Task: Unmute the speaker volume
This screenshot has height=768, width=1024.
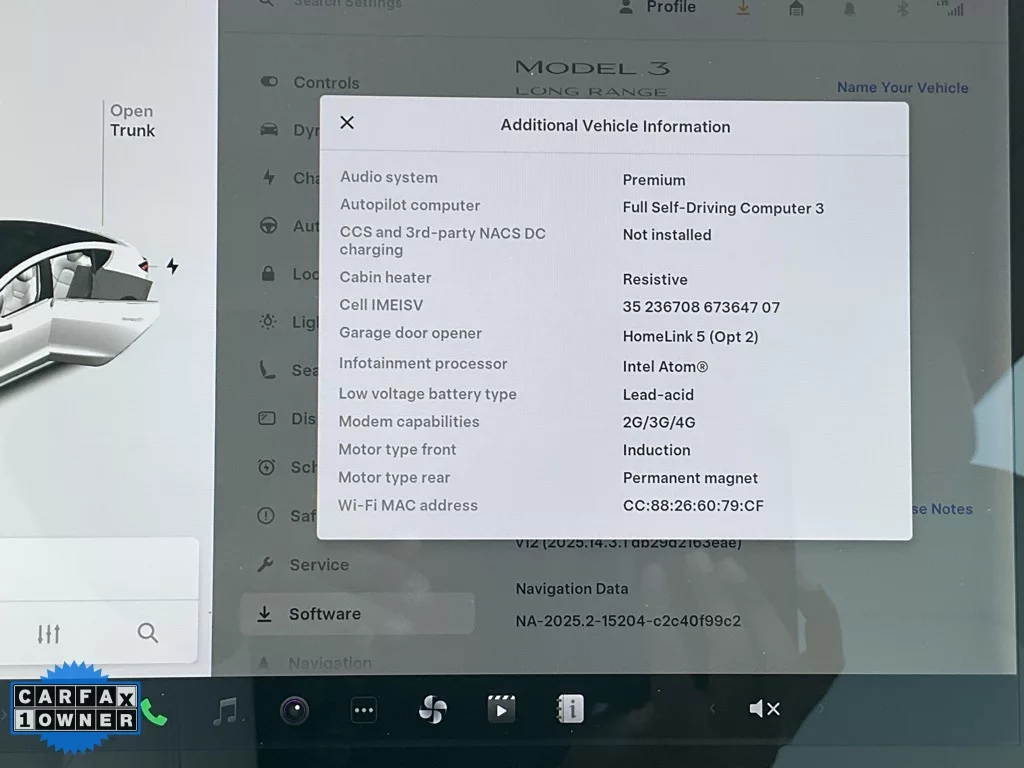Action: coord(765,709)
